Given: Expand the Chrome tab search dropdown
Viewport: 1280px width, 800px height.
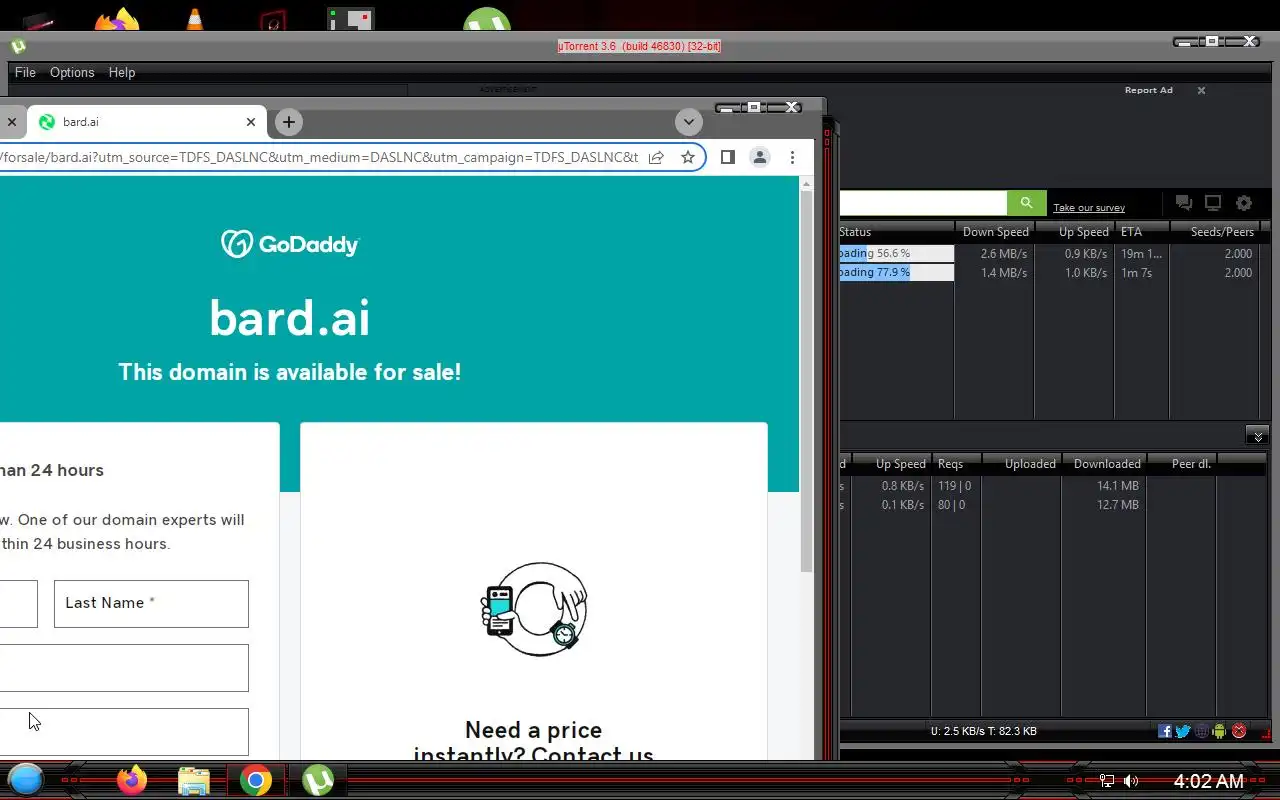Looking at the screenshot, I should pyautogui.click(x=688, y=122).
